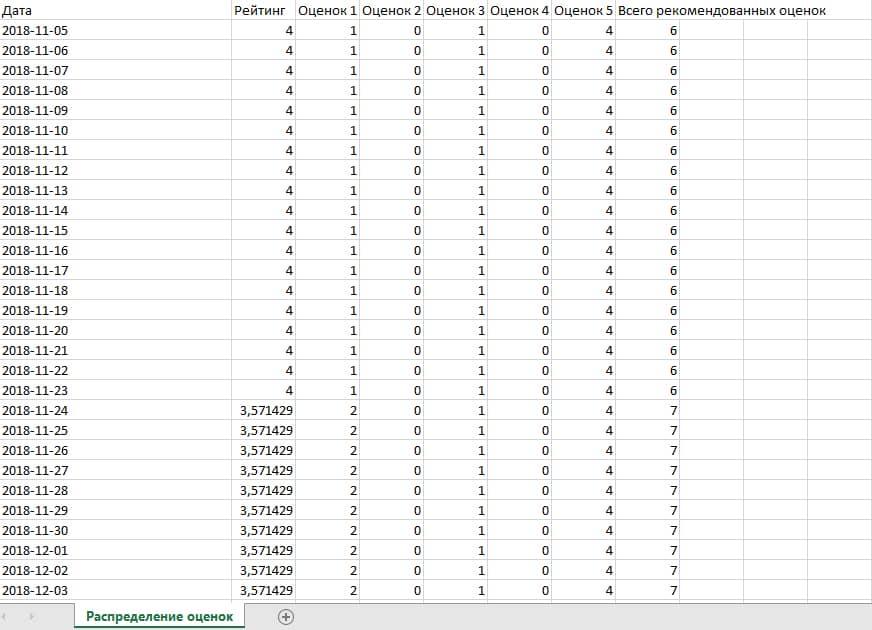Click the date cell 2018-11-20
872x630 pixels.
click(116, 331)
